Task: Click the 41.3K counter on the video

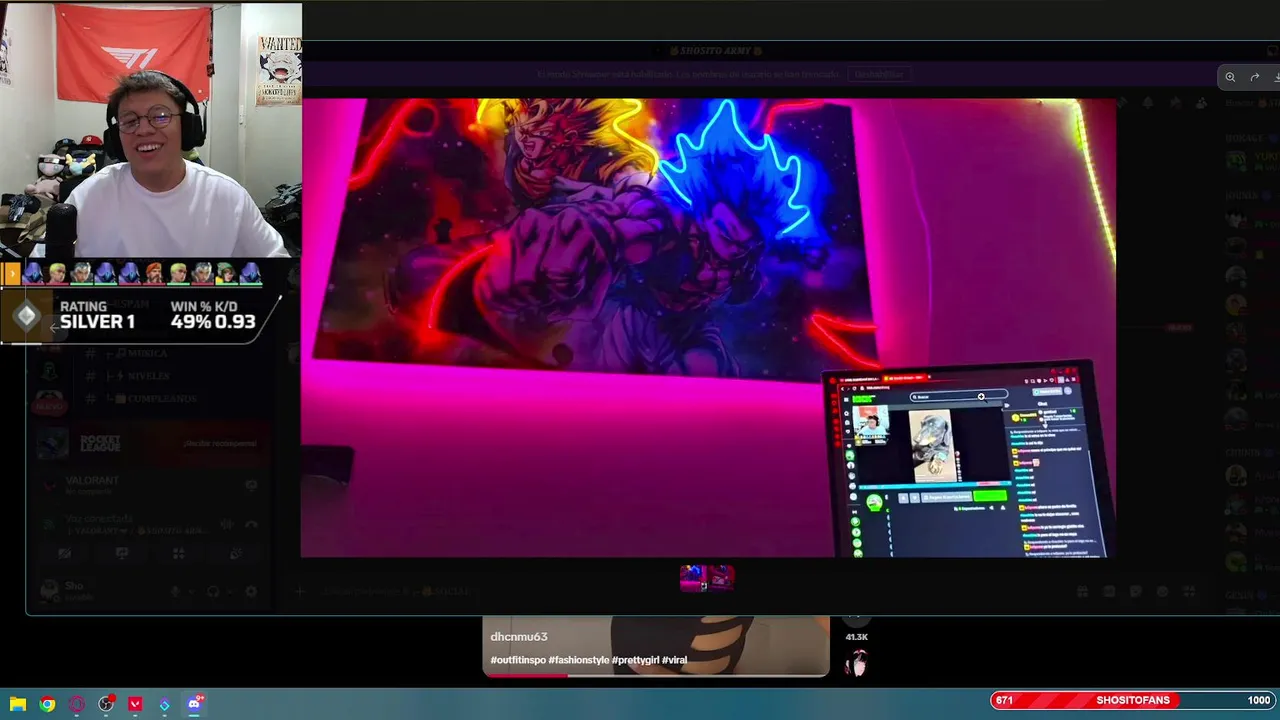Action: tap(856, 637)
